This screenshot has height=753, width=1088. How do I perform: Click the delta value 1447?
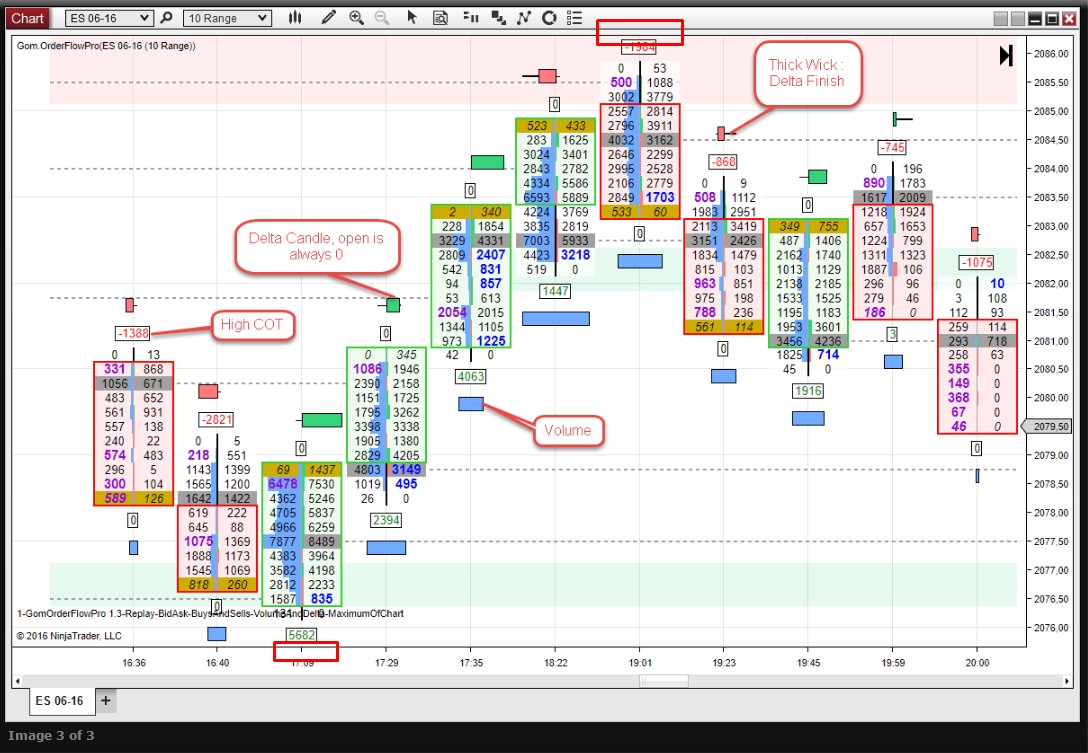(555, 291)
